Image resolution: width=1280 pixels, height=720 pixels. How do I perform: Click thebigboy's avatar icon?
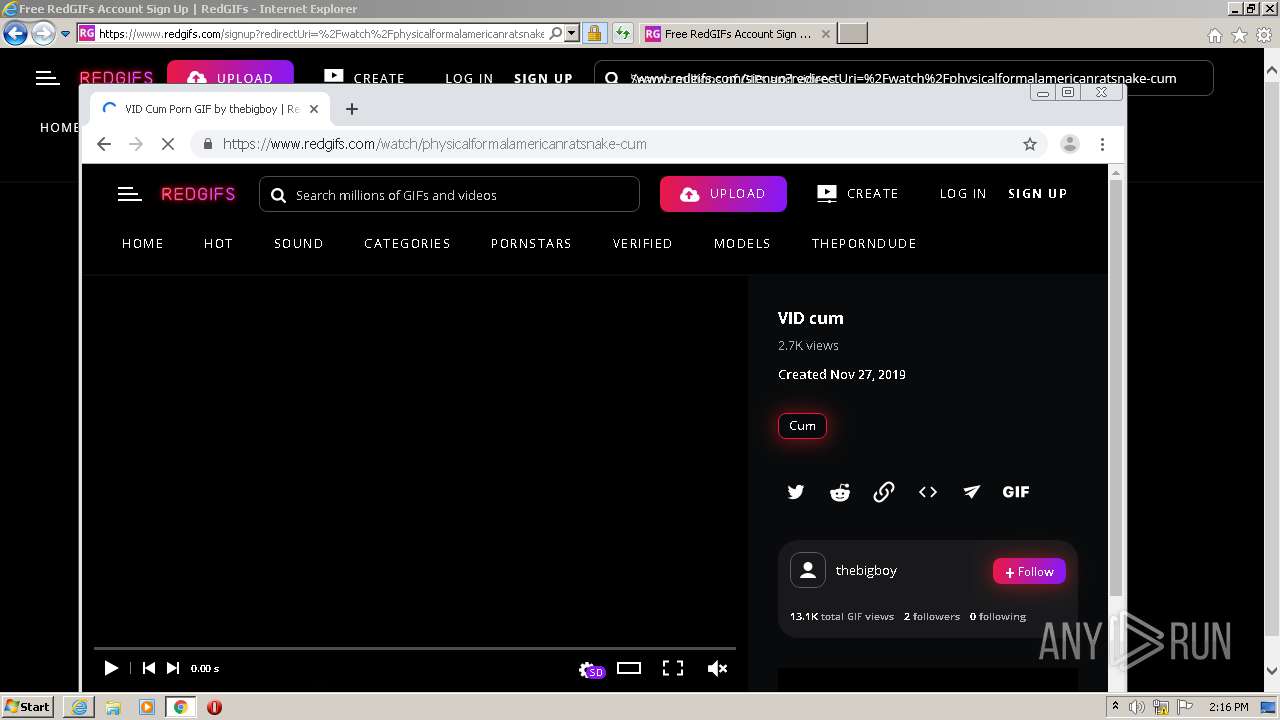coord(808,570)
